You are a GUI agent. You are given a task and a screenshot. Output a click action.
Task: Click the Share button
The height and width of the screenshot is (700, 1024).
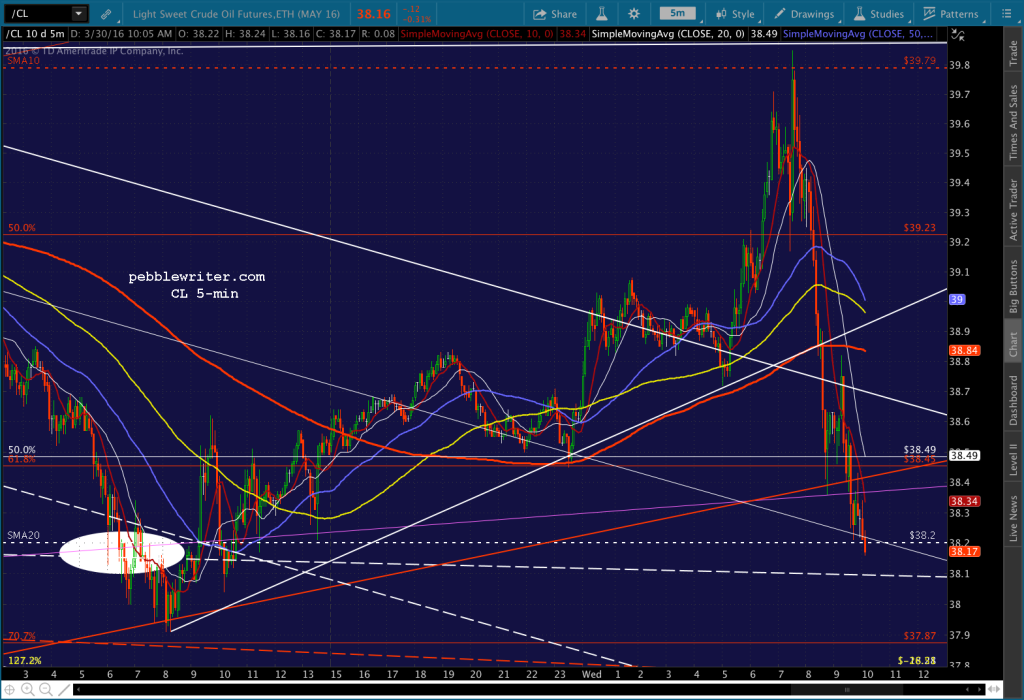tap(555, 14)
